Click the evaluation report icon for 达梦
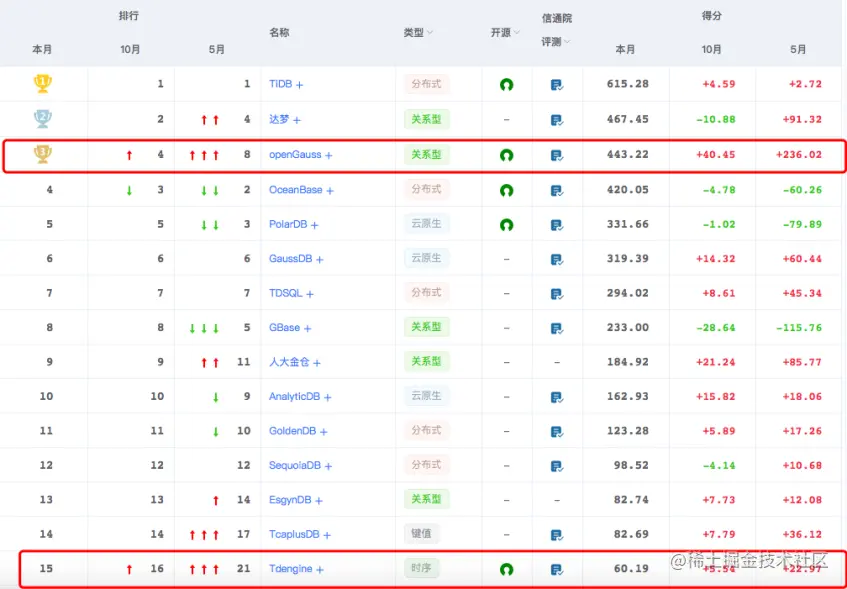The height and width of the screenshot is (589, 847). [557, 120]
